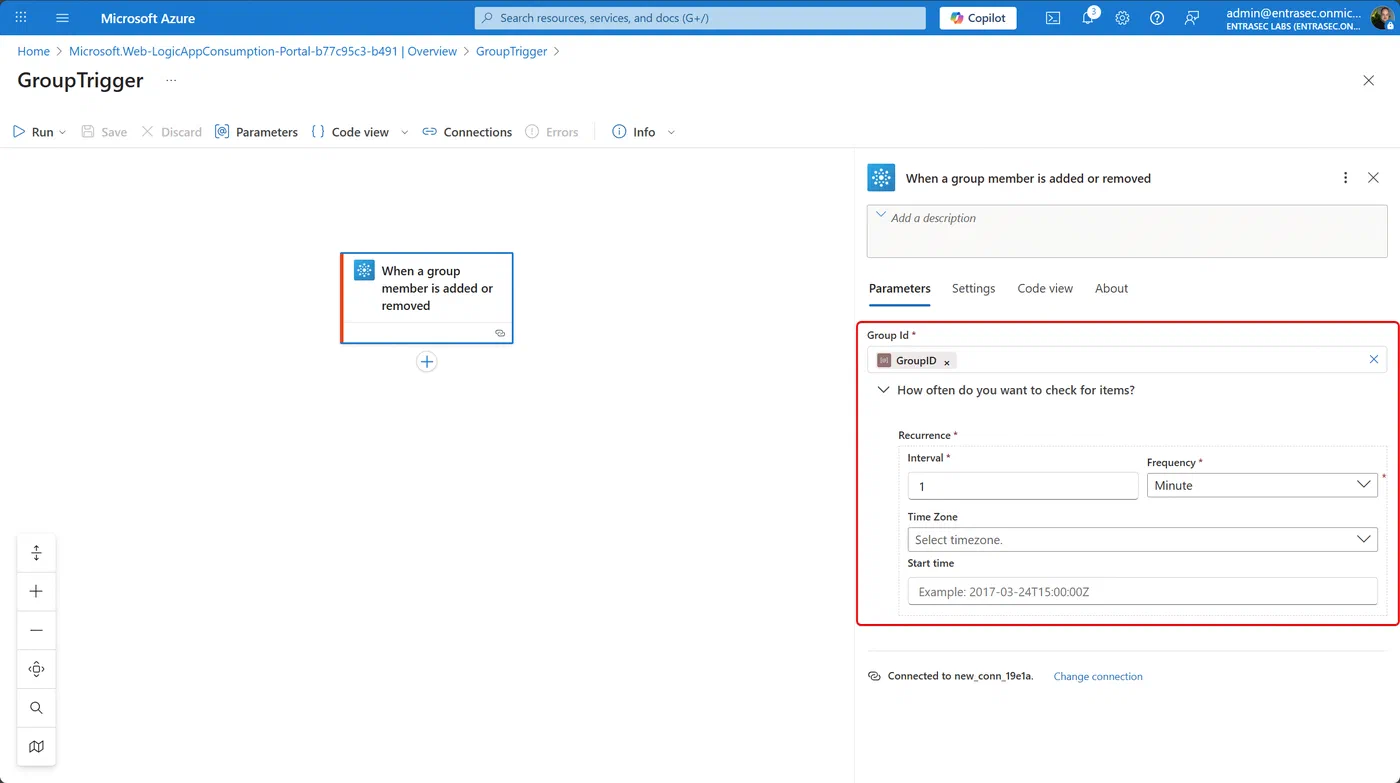
Task: Open Code view from the toolbar
Action: (x=350, y=132)
